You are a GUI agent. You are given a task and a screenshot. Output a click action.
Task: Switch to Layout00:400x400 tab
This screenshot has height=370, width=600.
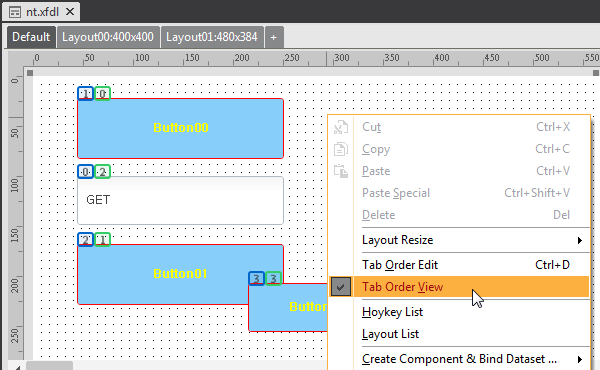point(108,37)
